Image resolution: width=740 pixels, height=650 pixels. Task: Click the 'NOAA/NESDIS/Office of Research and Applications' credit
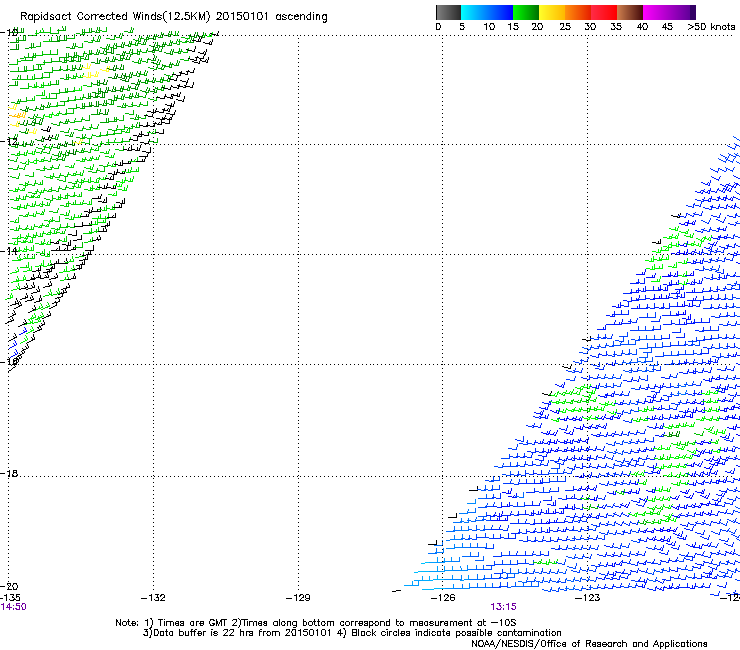589,644
